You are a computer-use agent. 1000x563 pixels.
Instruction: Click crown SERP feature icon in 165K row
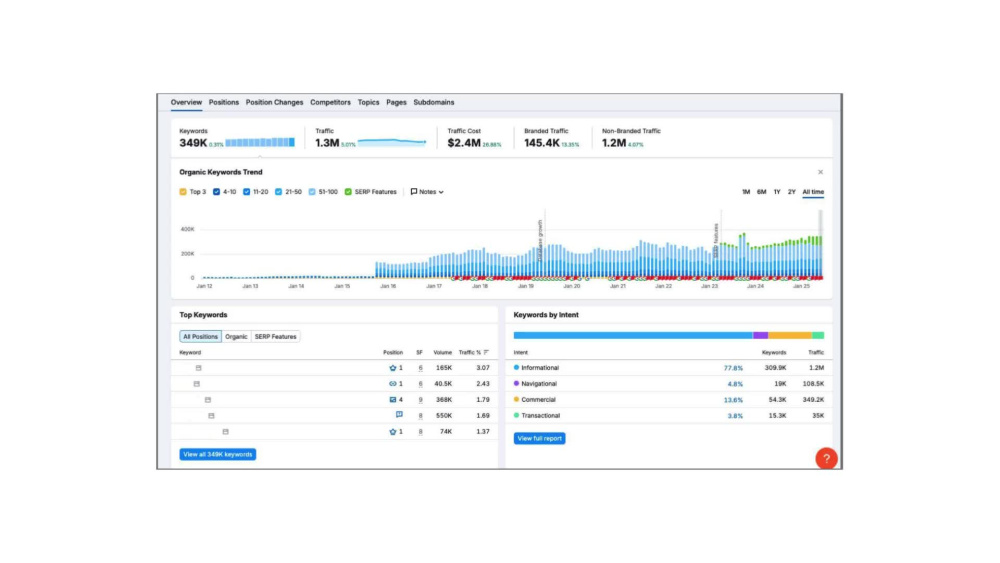(x=393, y=368)
